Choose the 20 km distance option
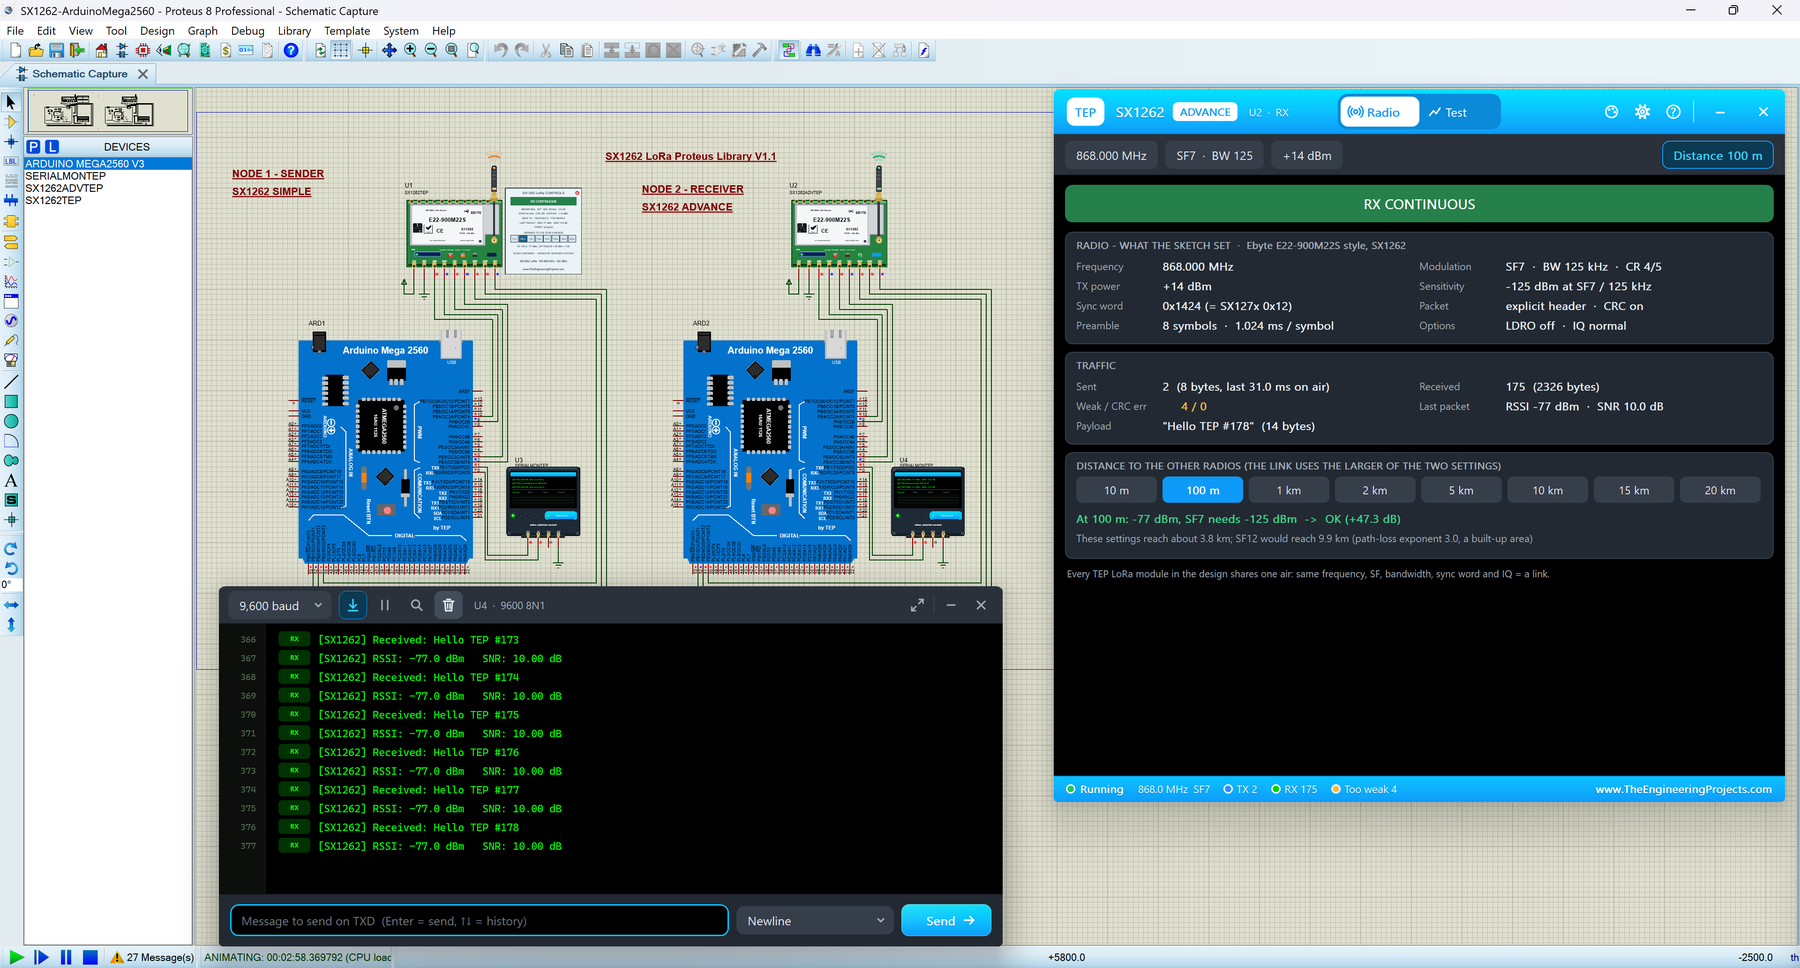The width and height of the screenshot is (1800, 968). pyautogui.click(x=1720, y=490)
